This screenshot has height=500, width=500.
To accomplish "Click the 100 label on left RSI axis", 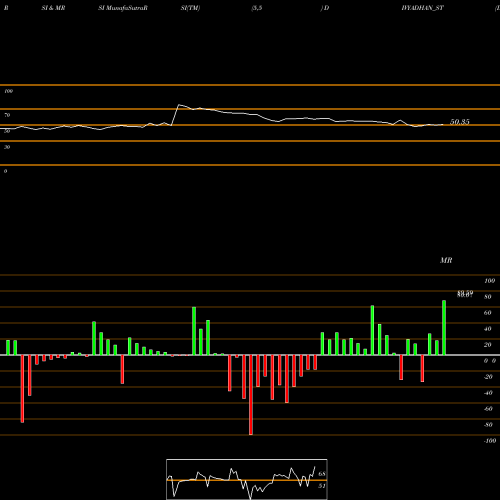I will click(x=8, y=91).
